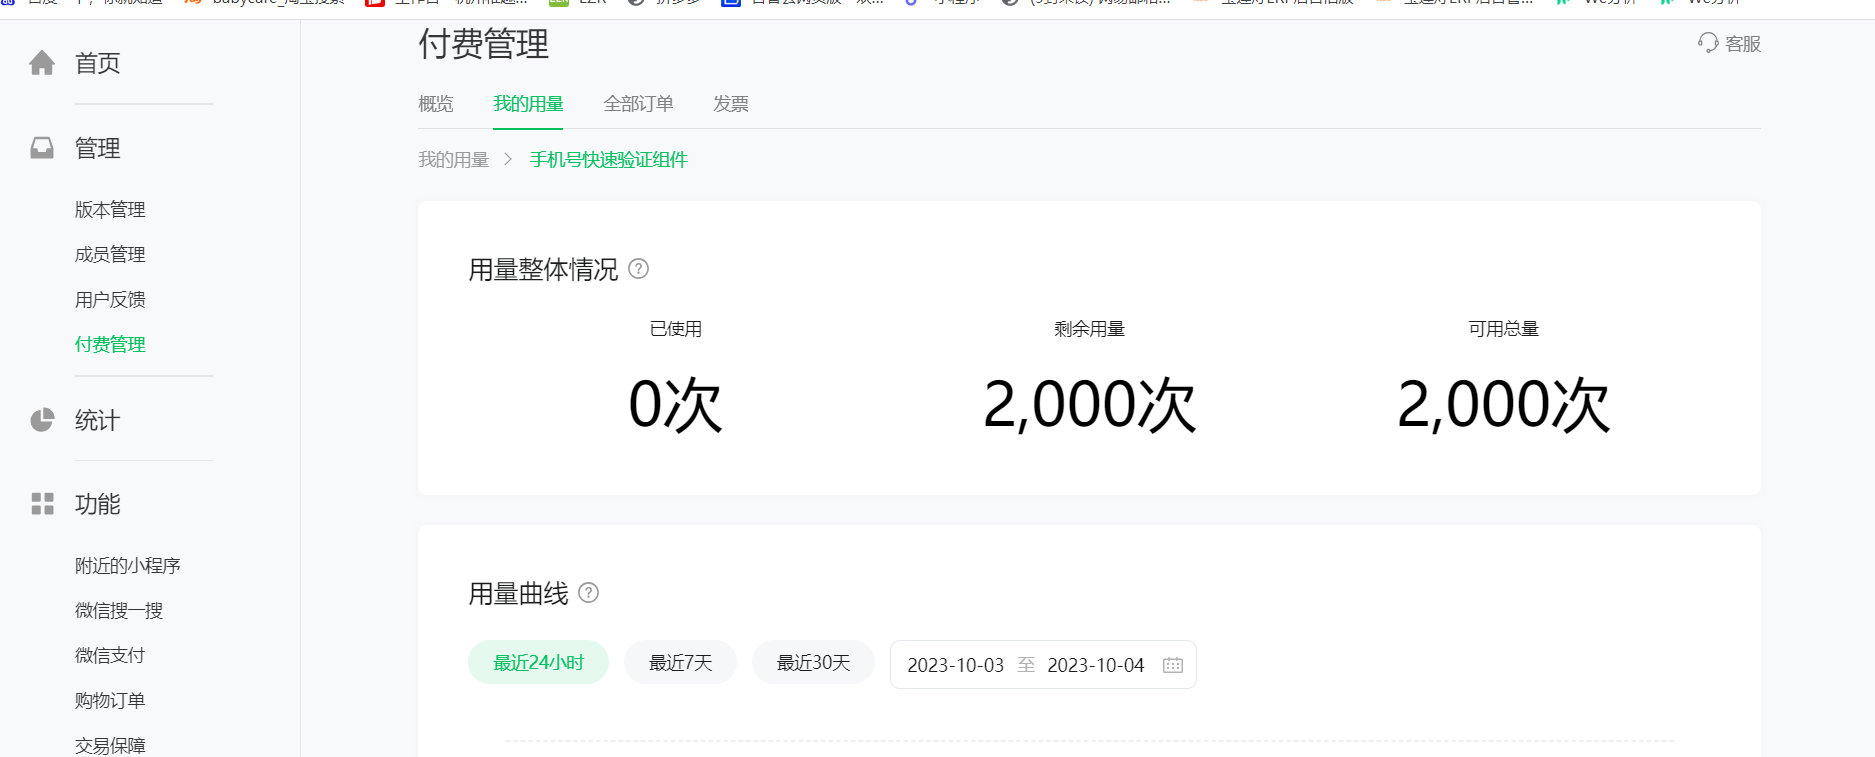The height and width of the screenshot is (757, 1875).
Task: Open the 发票 tab
Action: click(x=731, y=104)
